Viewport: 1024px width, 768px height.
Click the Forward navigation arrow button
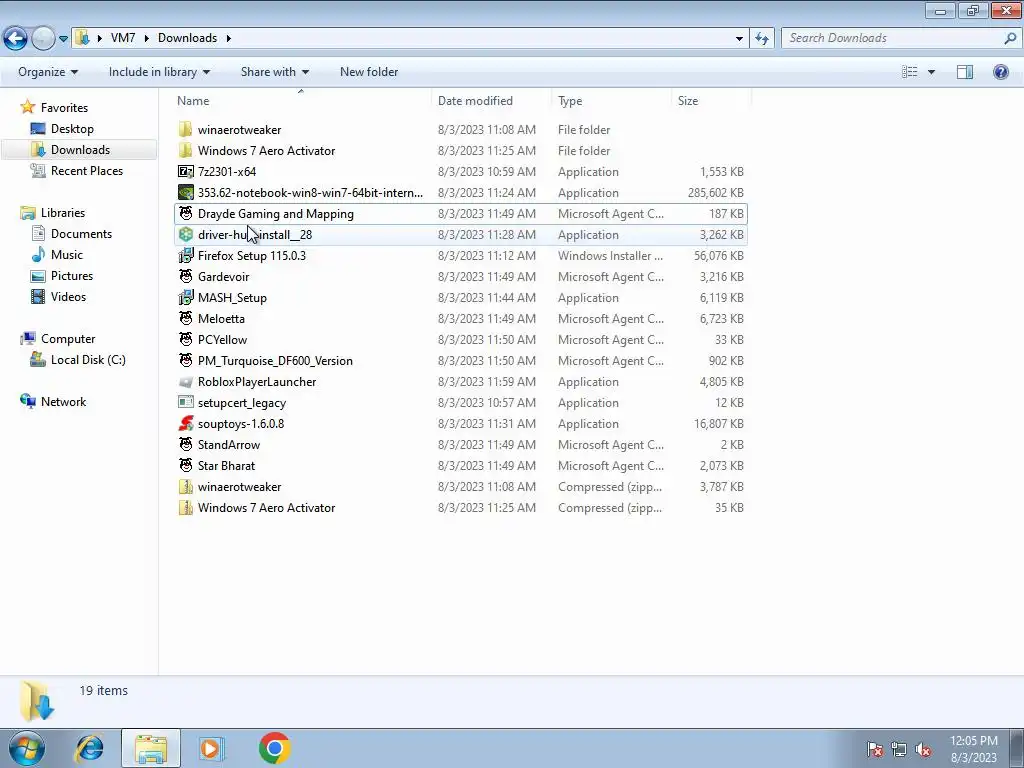pyautogui.click(x=43, y=38)
